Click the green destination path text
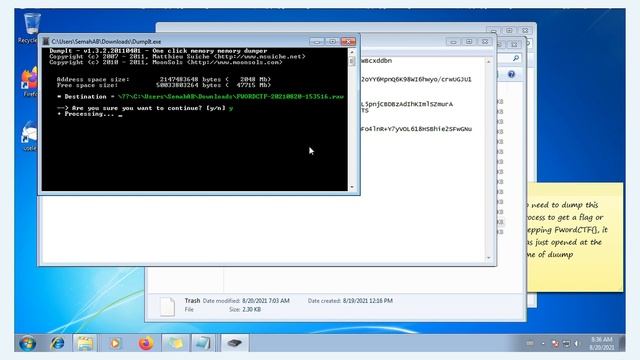This screenshot has height=360, width=640. point(231,97)
